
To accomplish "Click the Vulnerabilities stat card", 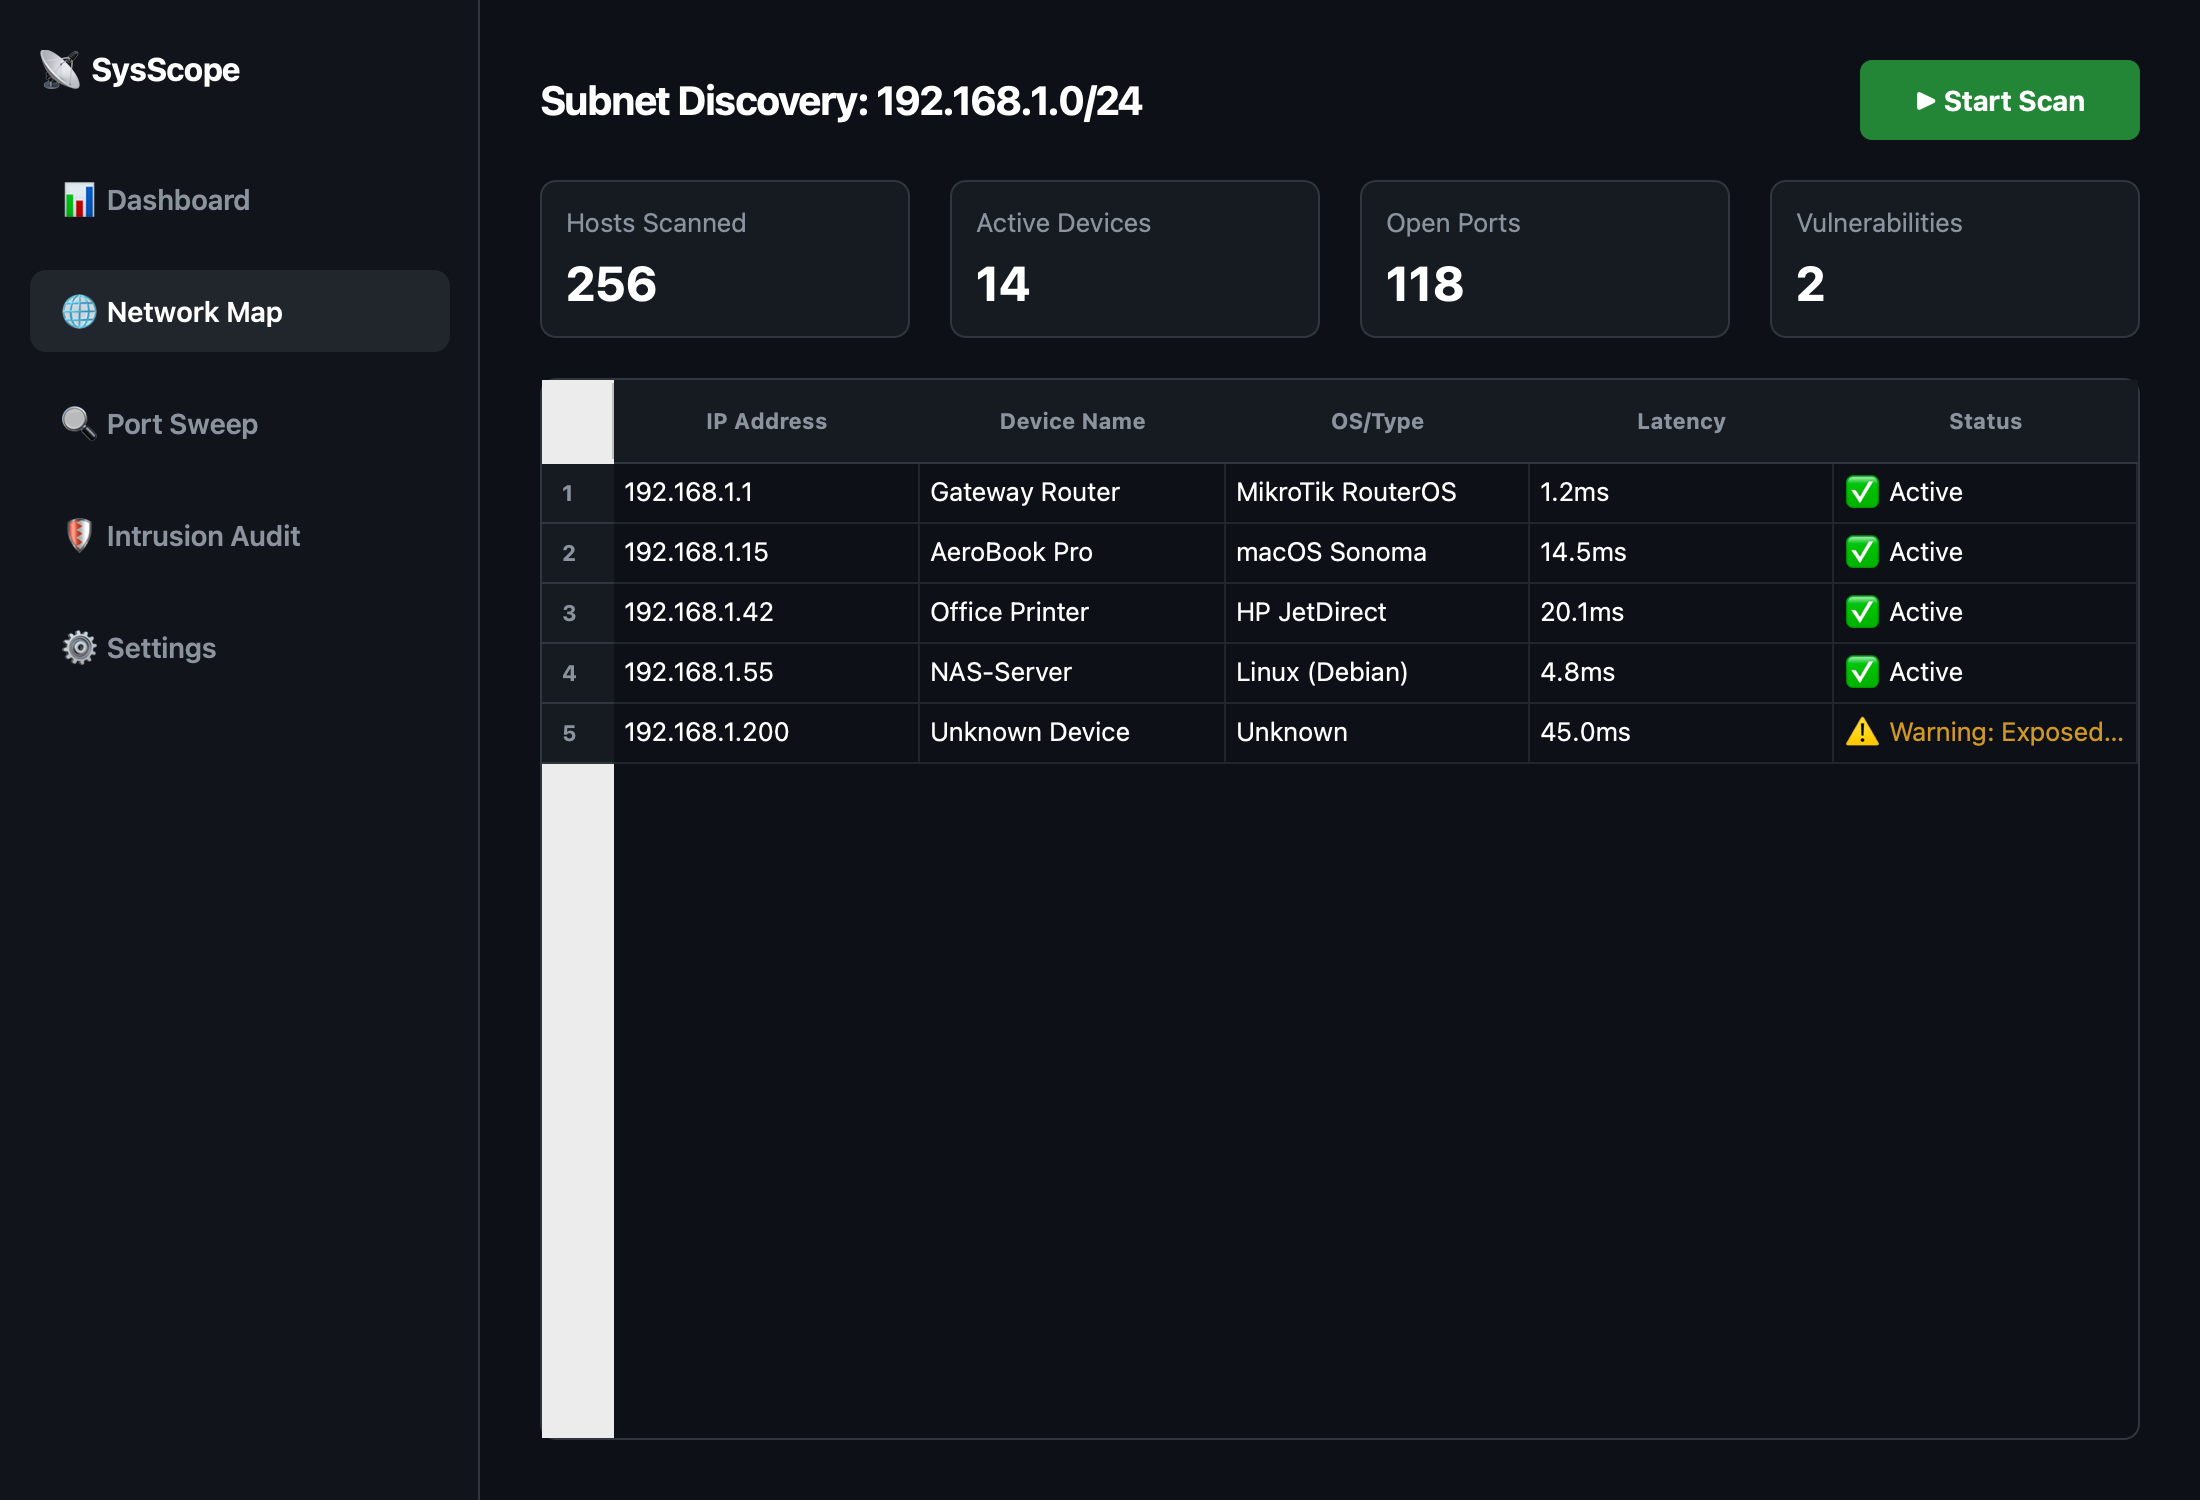I will point(1954,258).
